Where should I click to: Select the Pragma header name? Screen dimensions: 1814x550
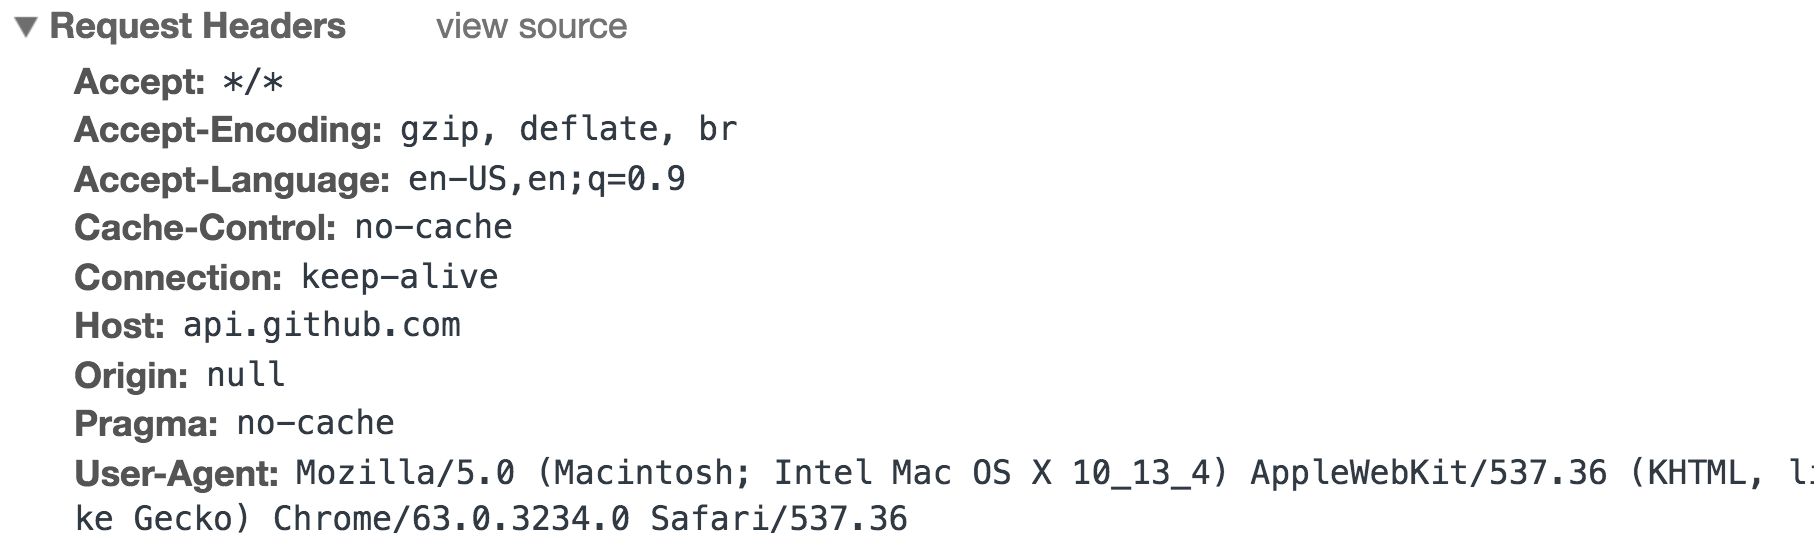pos(146,424)
